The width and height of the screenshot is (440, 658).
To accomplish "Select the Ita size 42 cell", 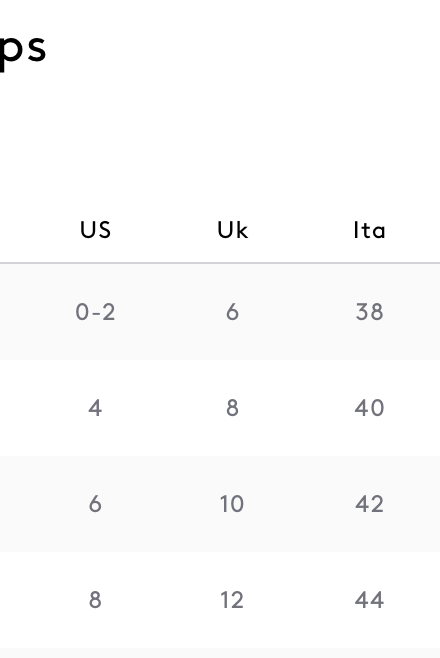I will [x=369, y=504].
